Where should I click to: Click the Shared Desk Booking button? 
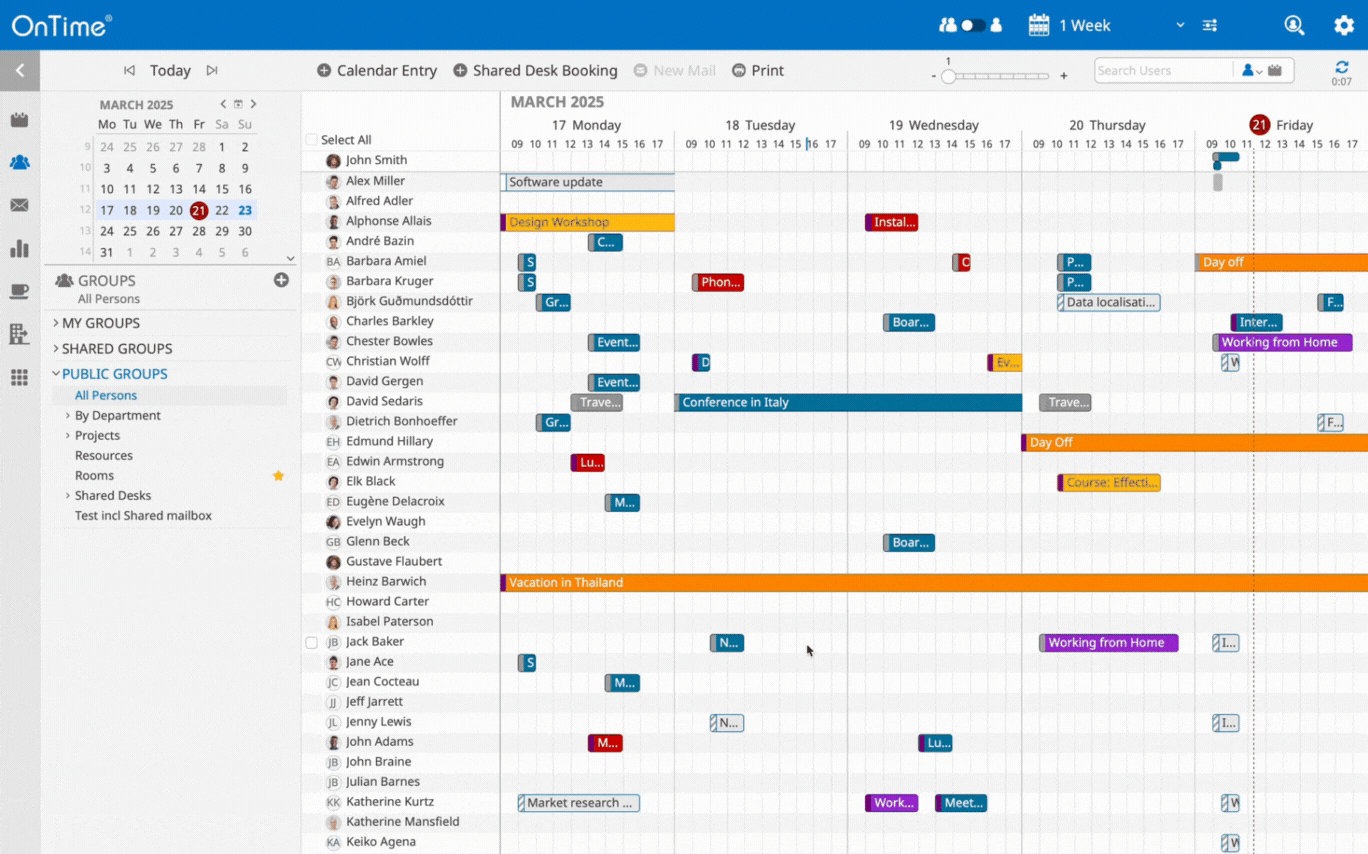coord(535,70)
